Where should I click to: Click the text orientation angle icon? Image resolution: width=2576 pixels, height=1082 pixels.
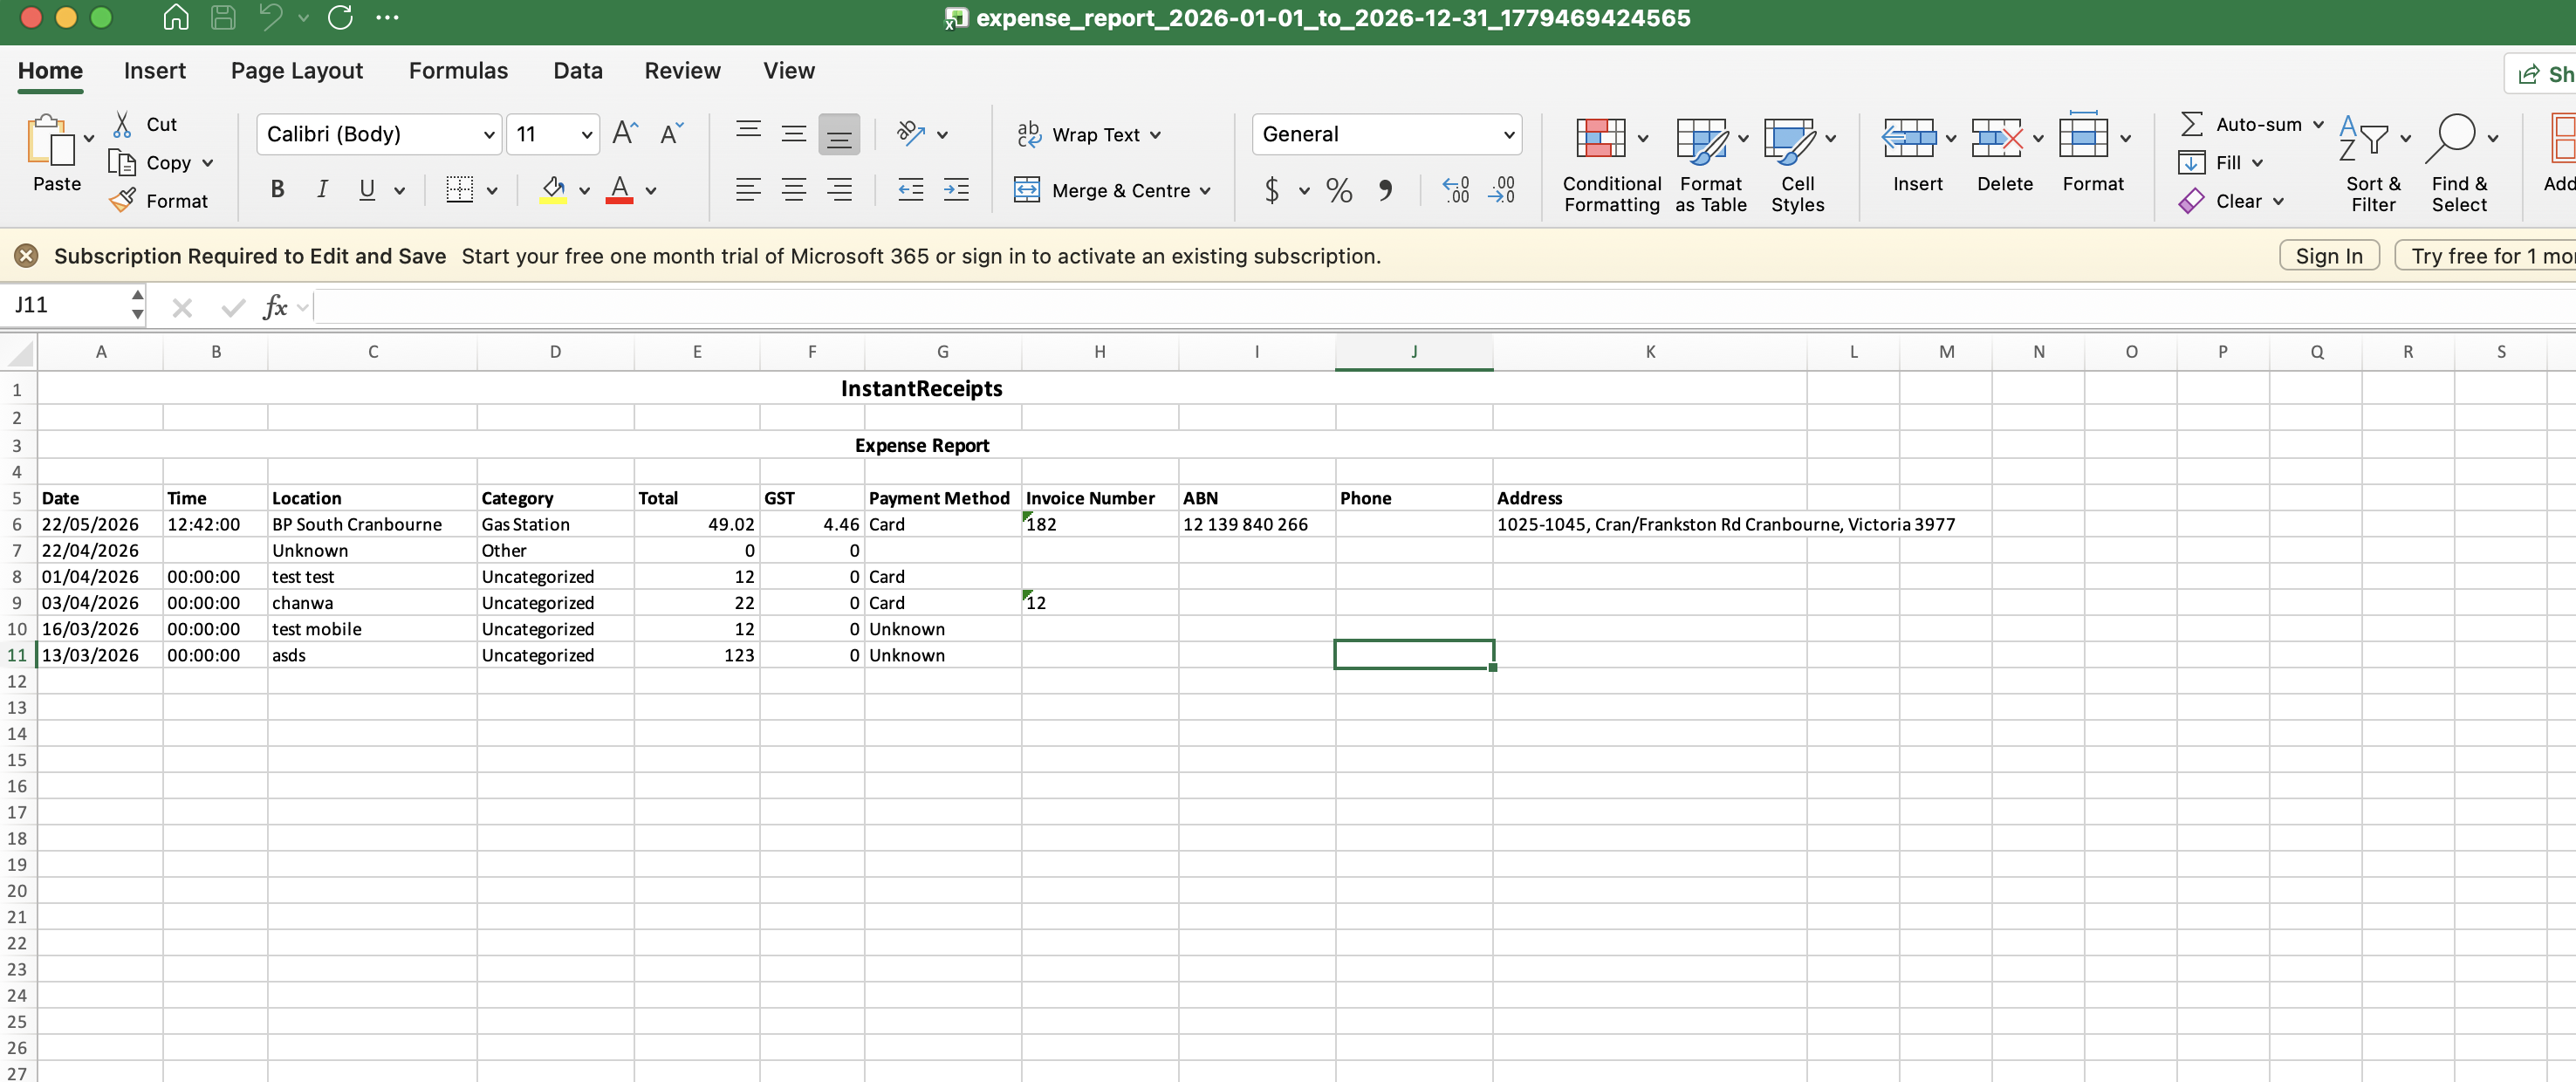click(910, 133)
